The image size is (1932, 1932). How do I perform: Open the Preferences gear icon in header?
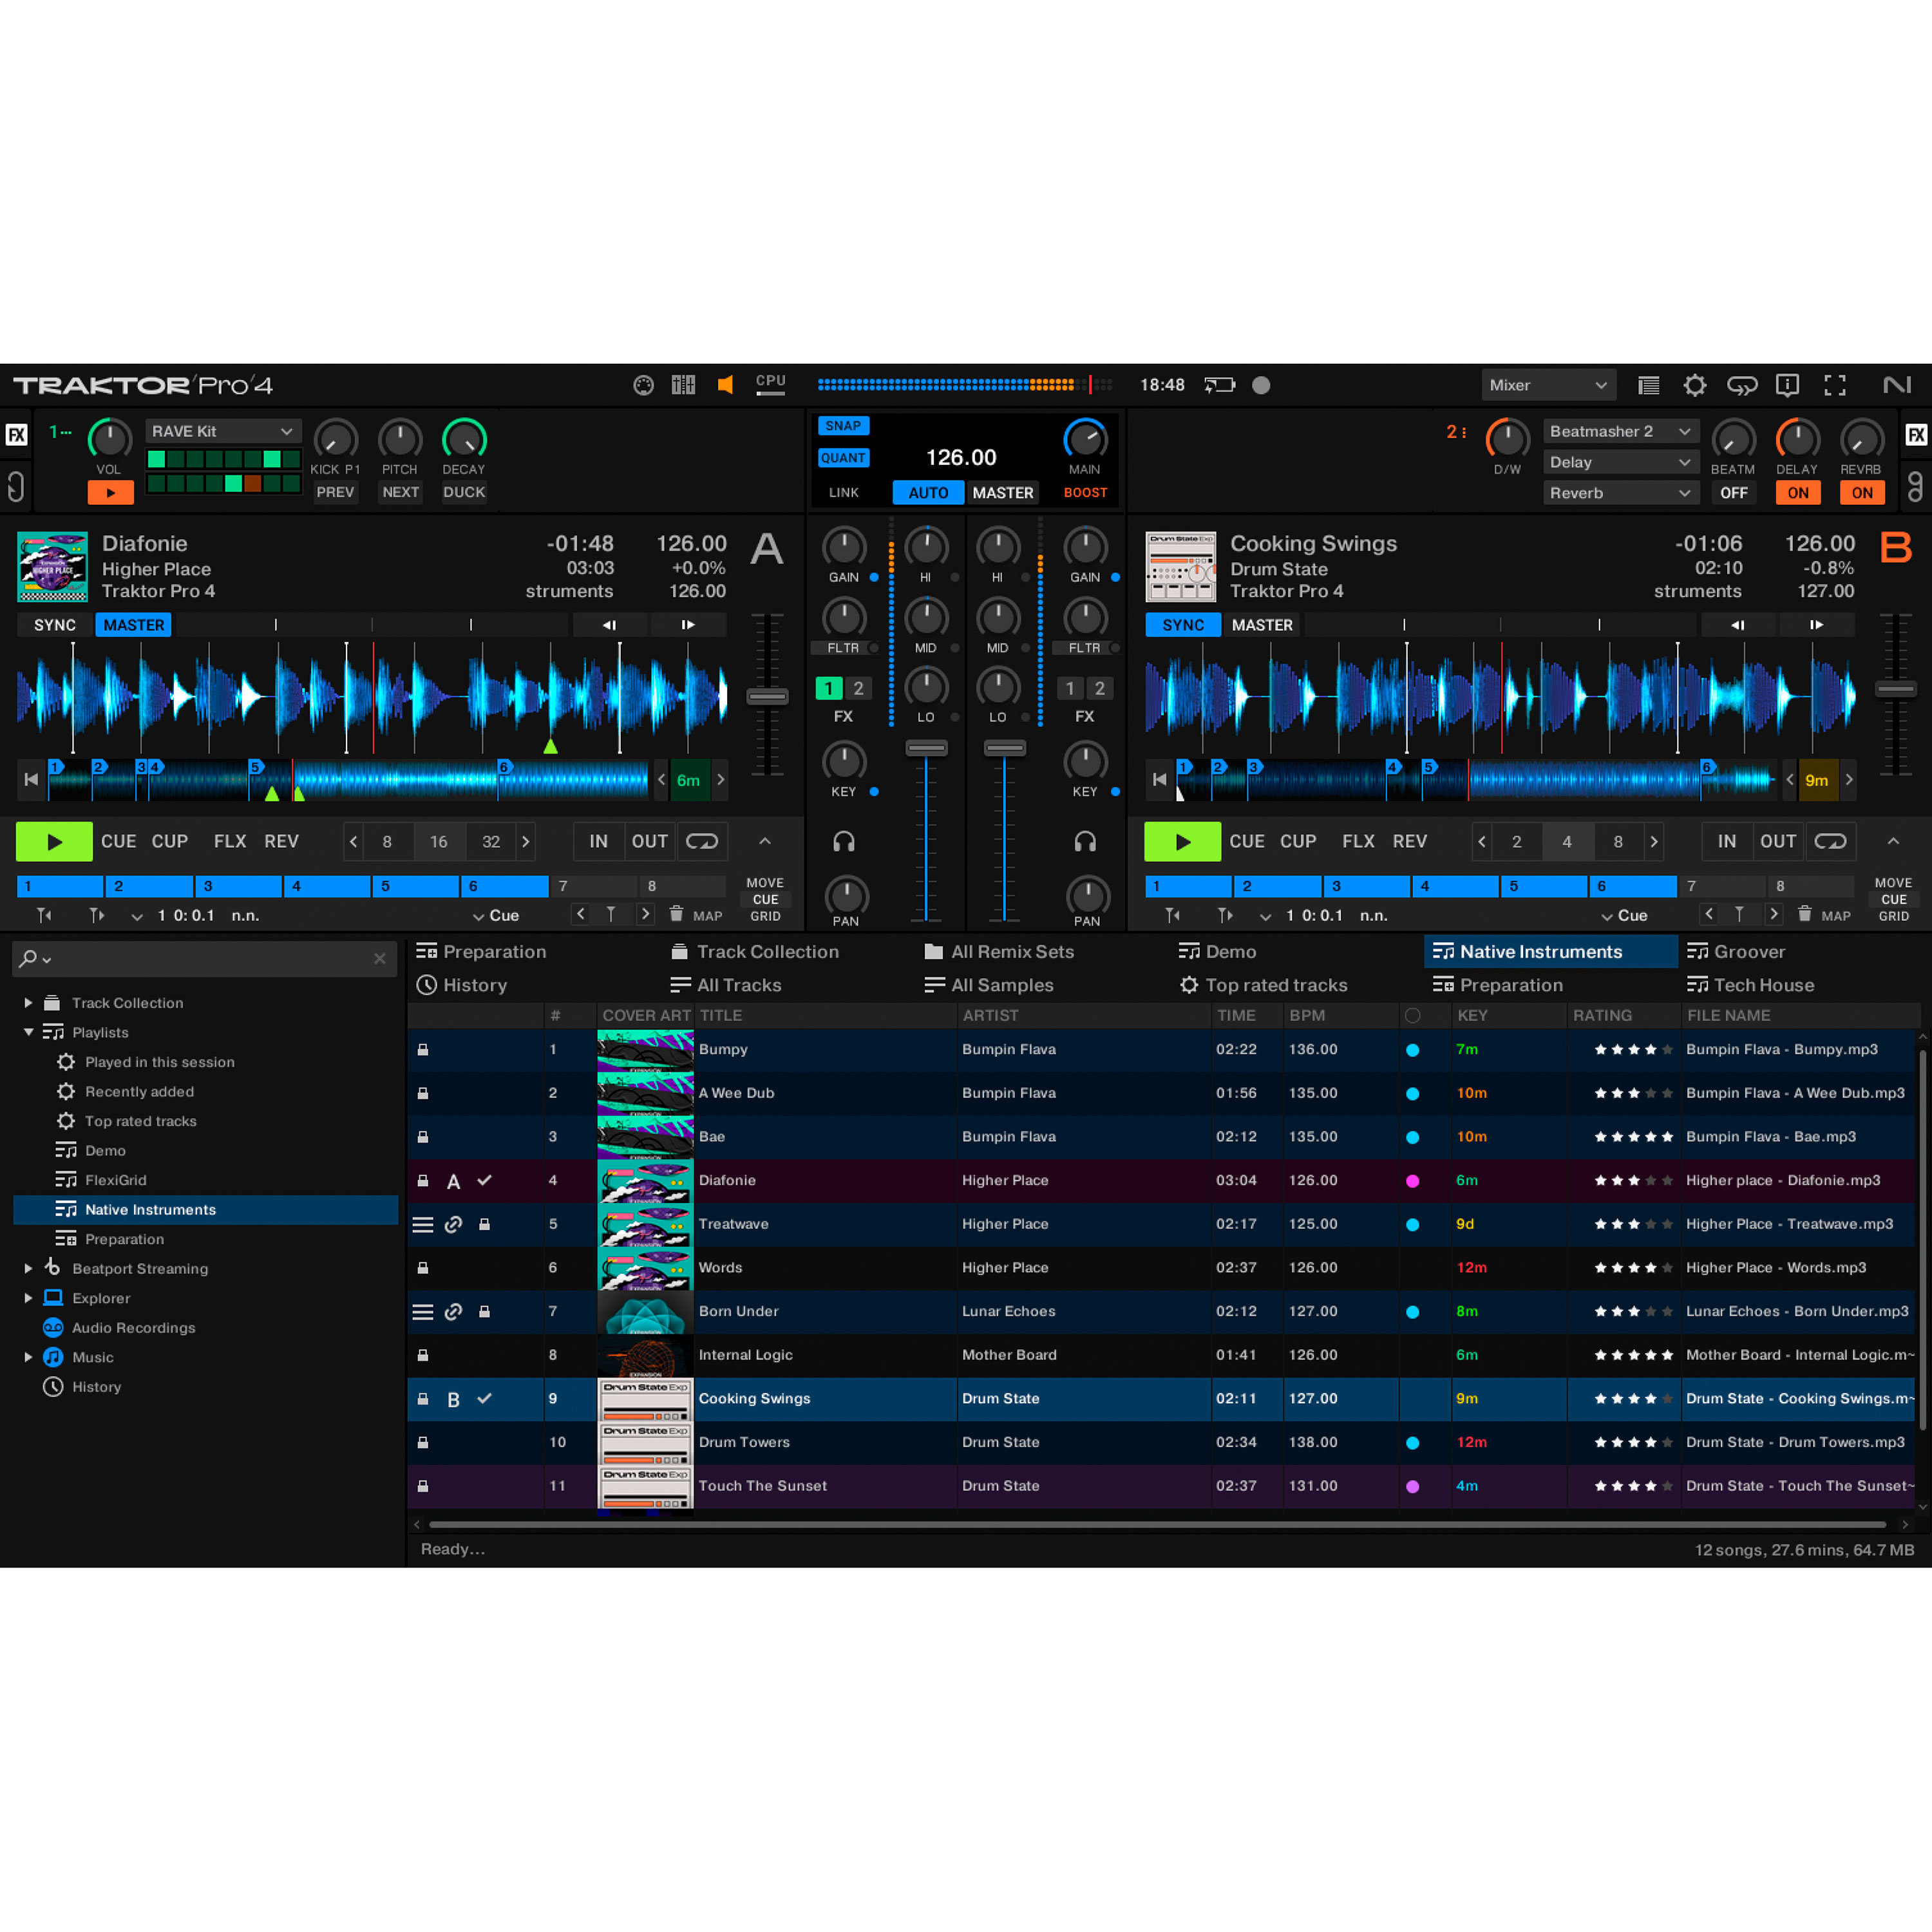tap(1694, 385)
